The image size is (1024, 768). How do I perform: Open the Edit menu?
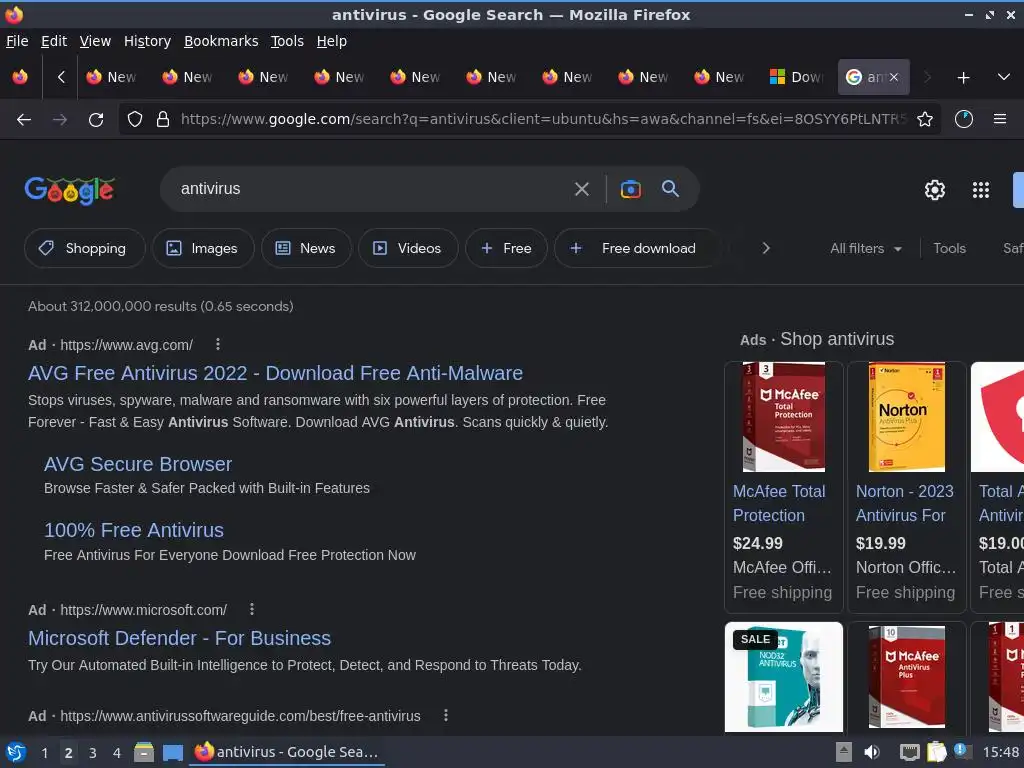54,41
